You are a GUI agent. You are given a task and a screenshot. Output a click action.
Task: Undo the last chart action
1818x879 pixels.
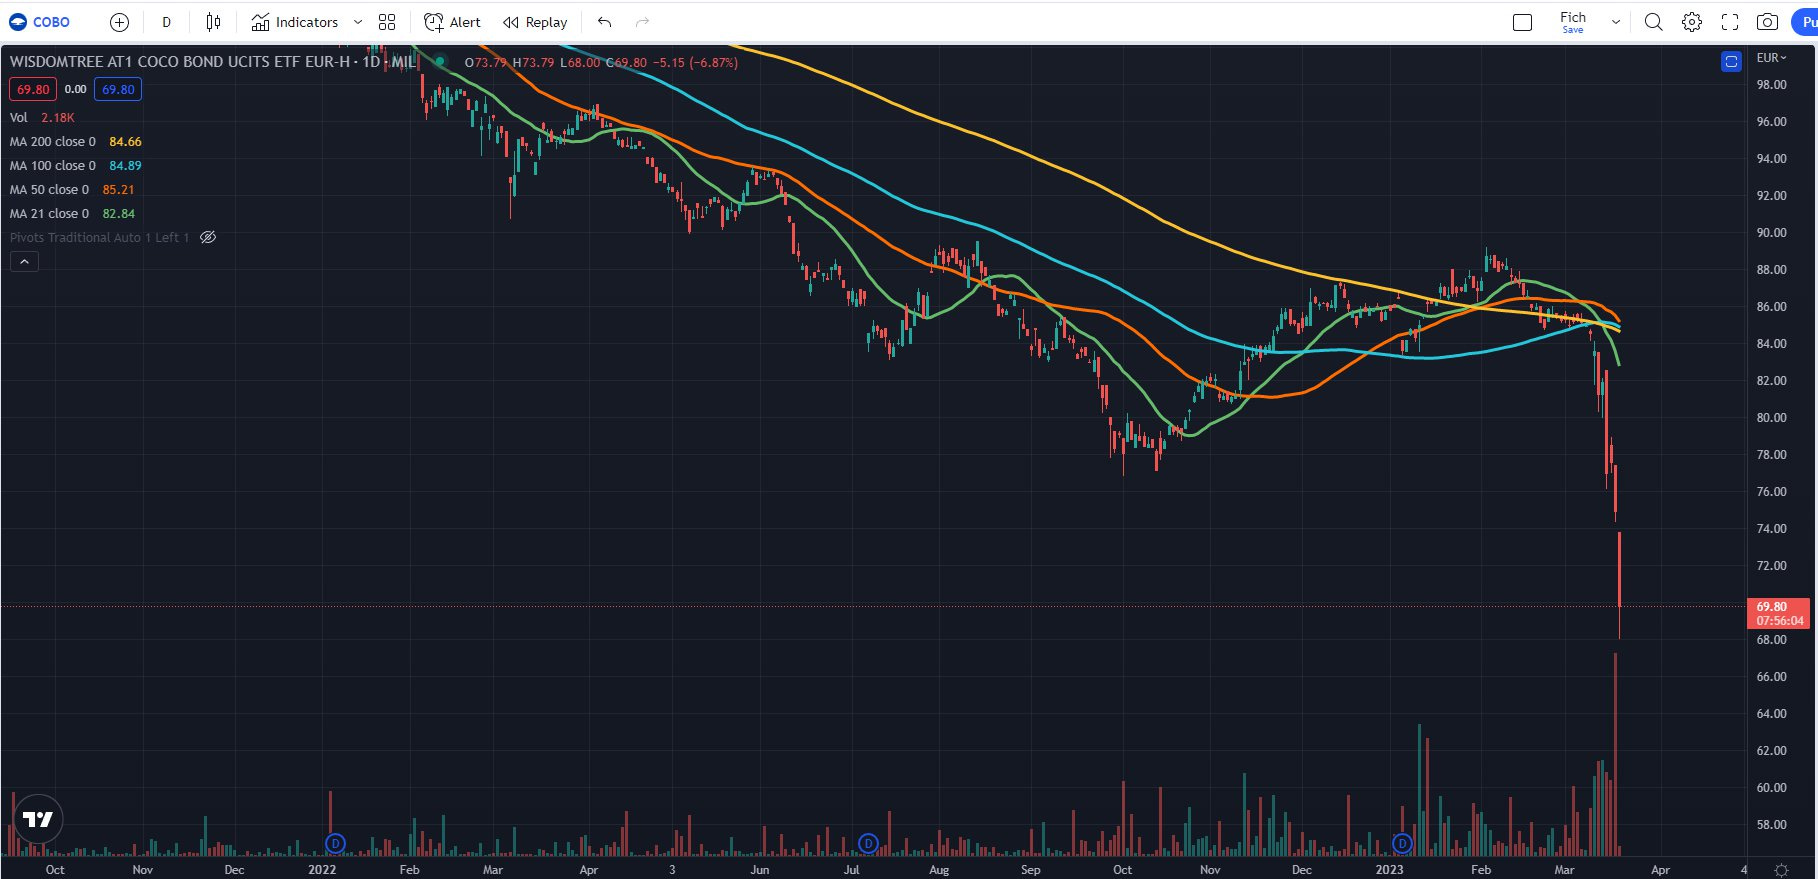604,22
